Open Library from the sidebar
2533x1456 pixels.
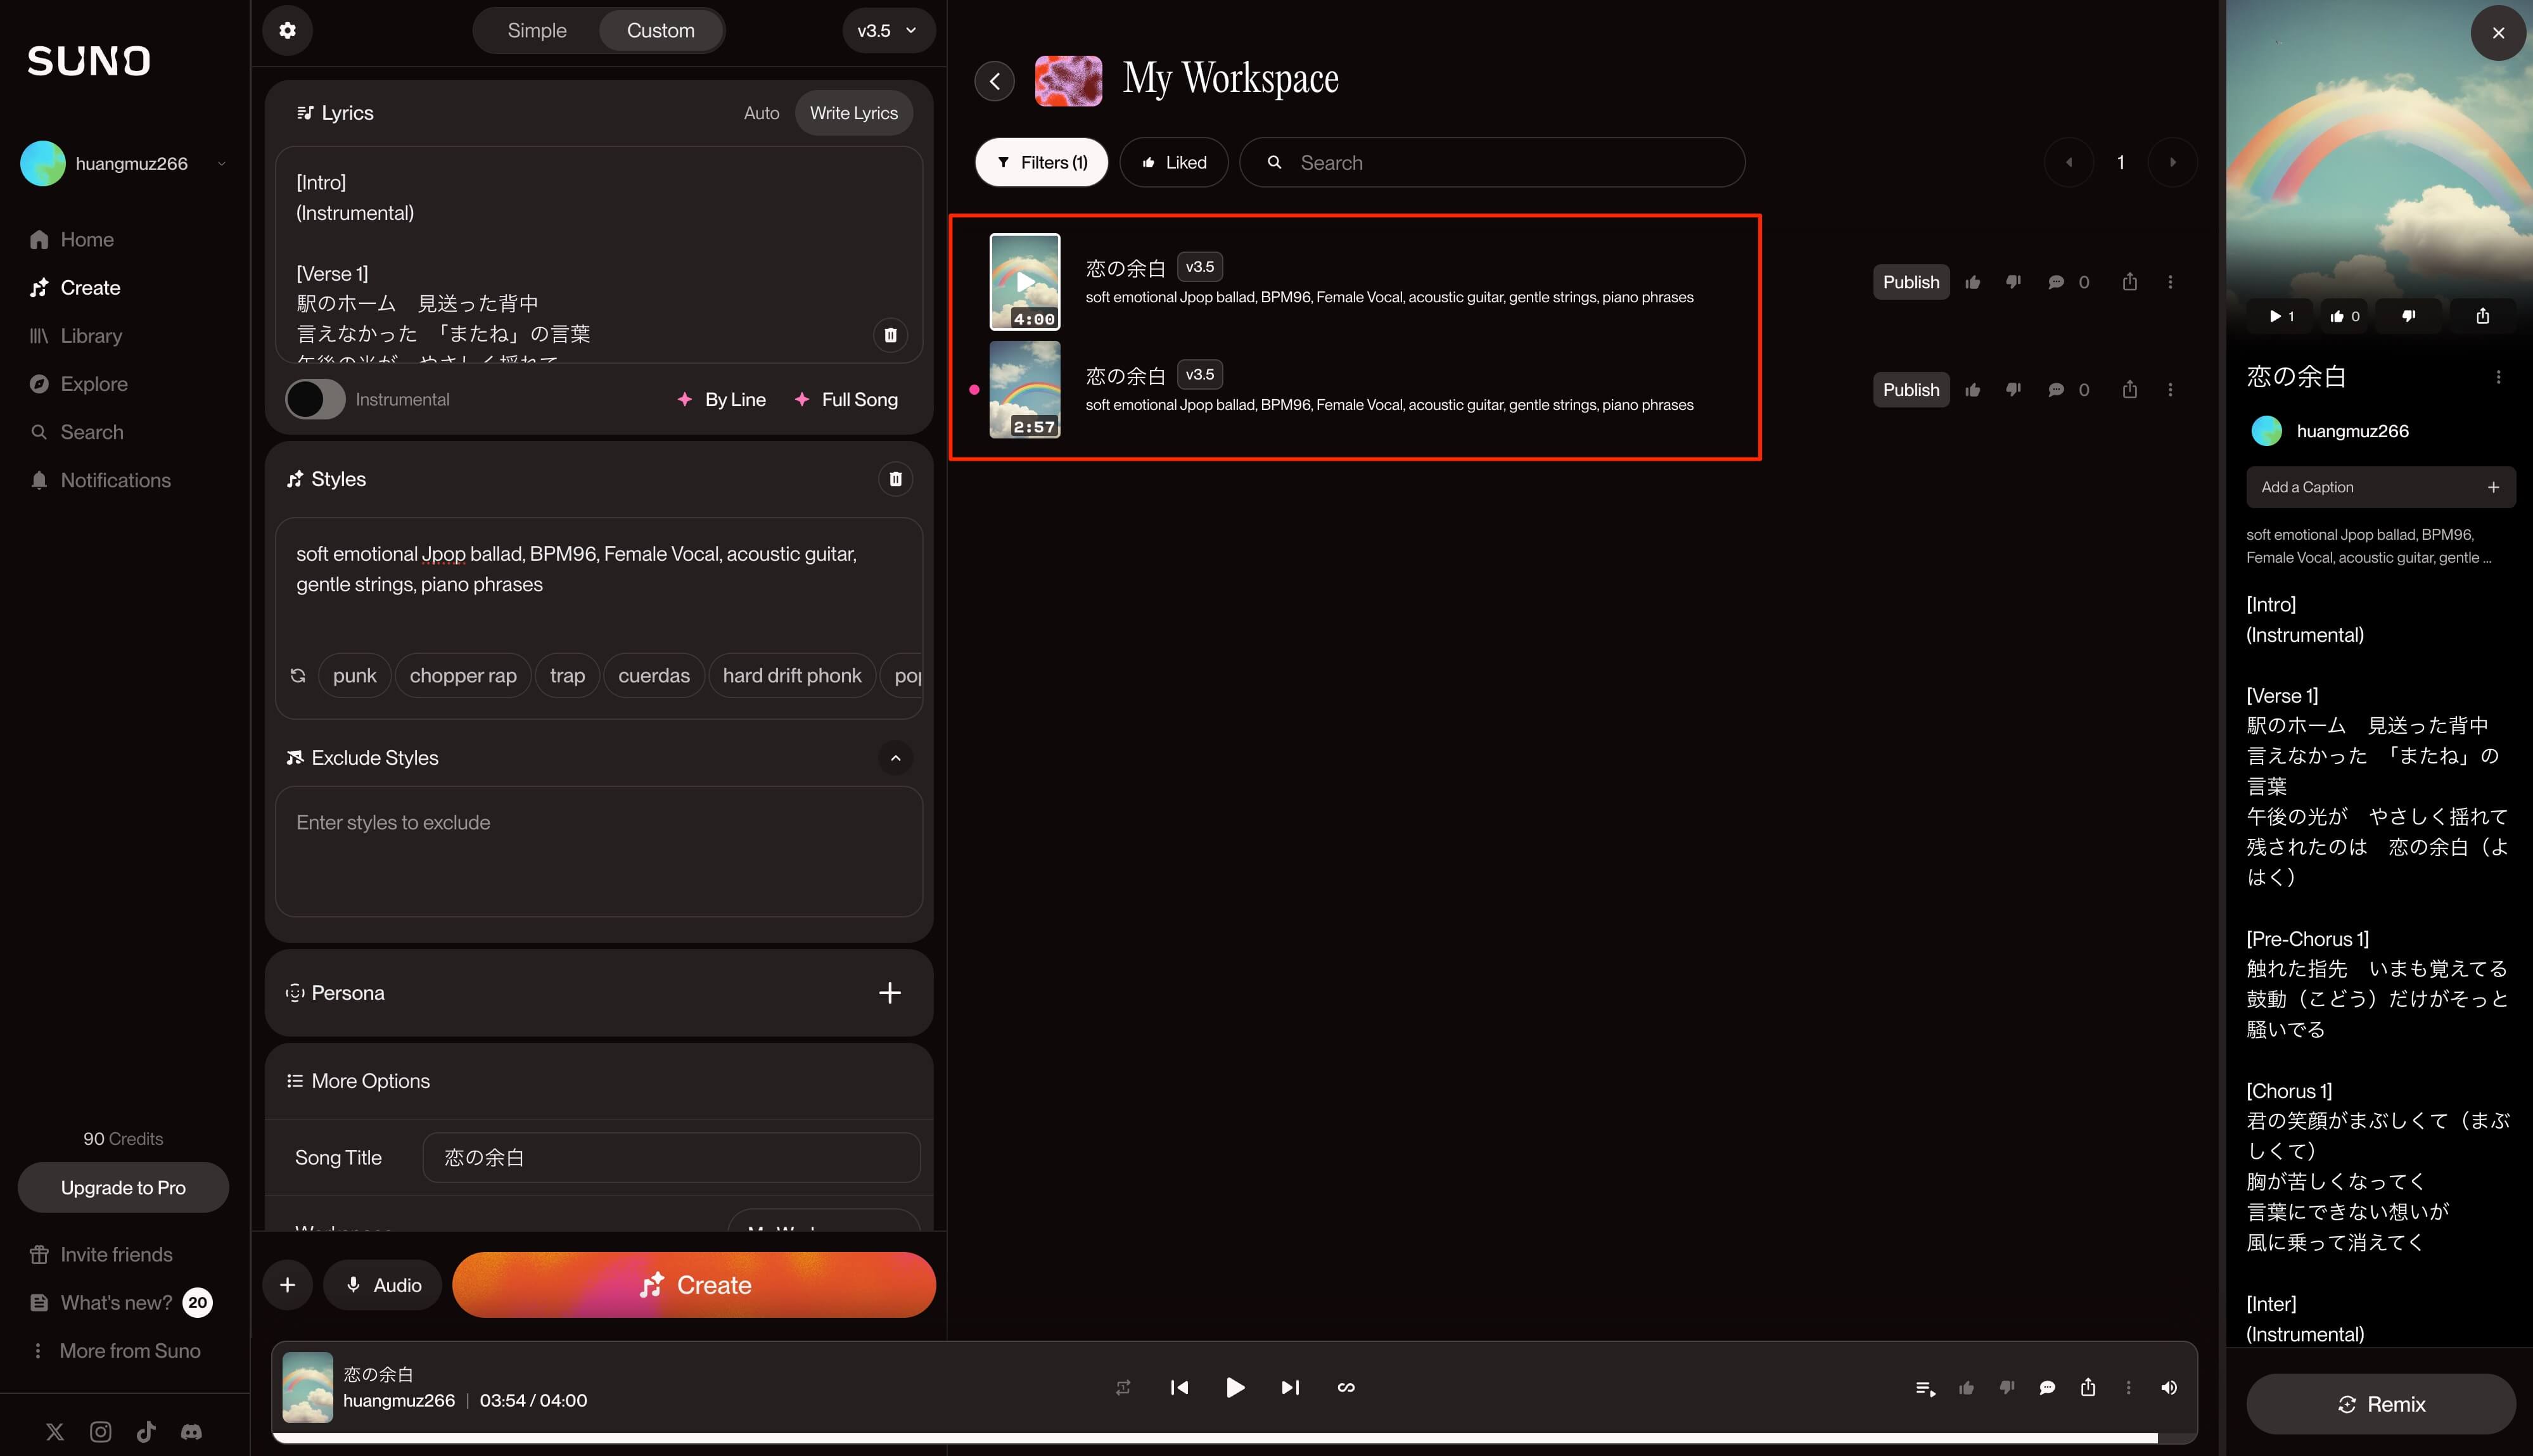(x=91, y=336)
